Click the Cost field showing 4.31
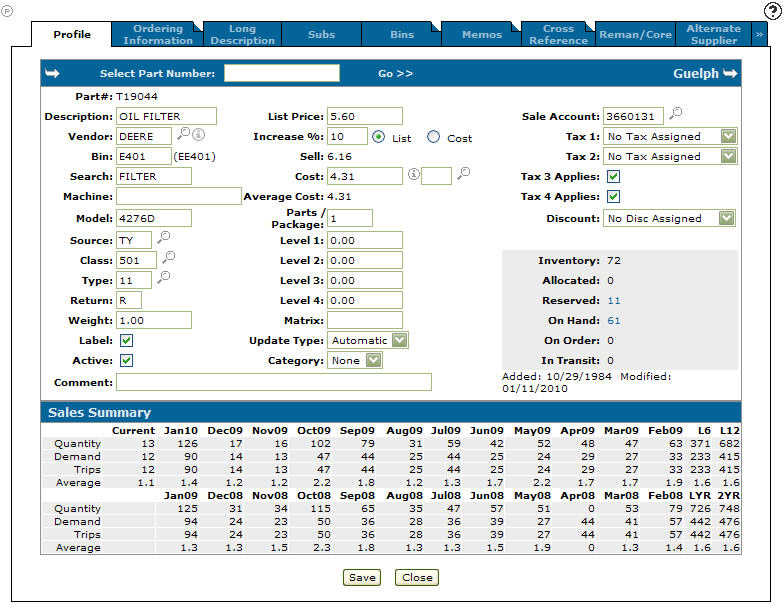This screenshot has height=609, width=783. coord(365,176)
